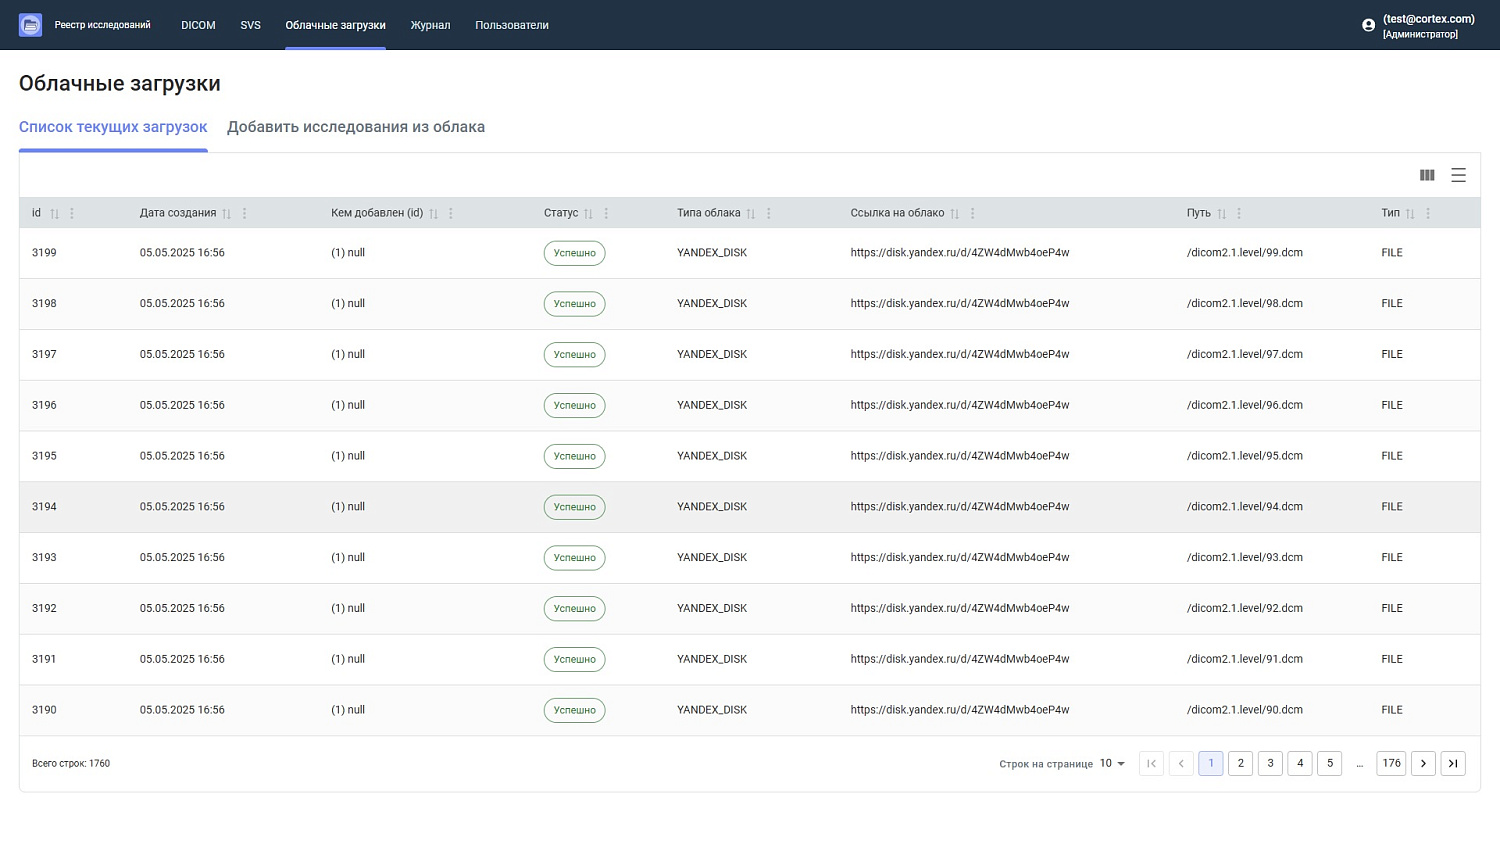Open column visibility settings icon
Image resolution: width=1500 pixels, height=844 pixels.
(1427, 175)
